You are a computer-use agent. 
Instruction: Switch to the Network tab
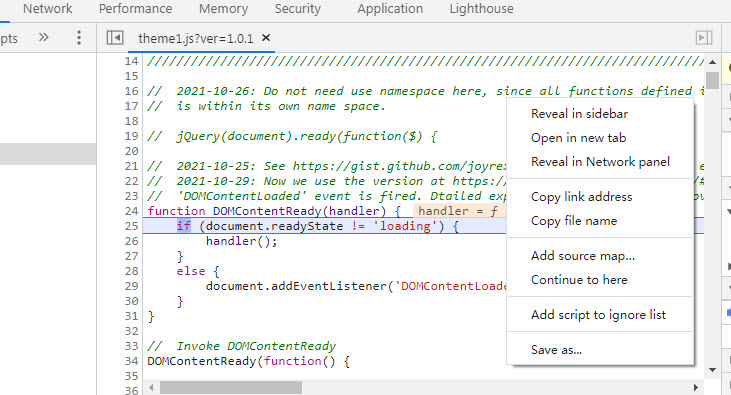click(47, 9)
